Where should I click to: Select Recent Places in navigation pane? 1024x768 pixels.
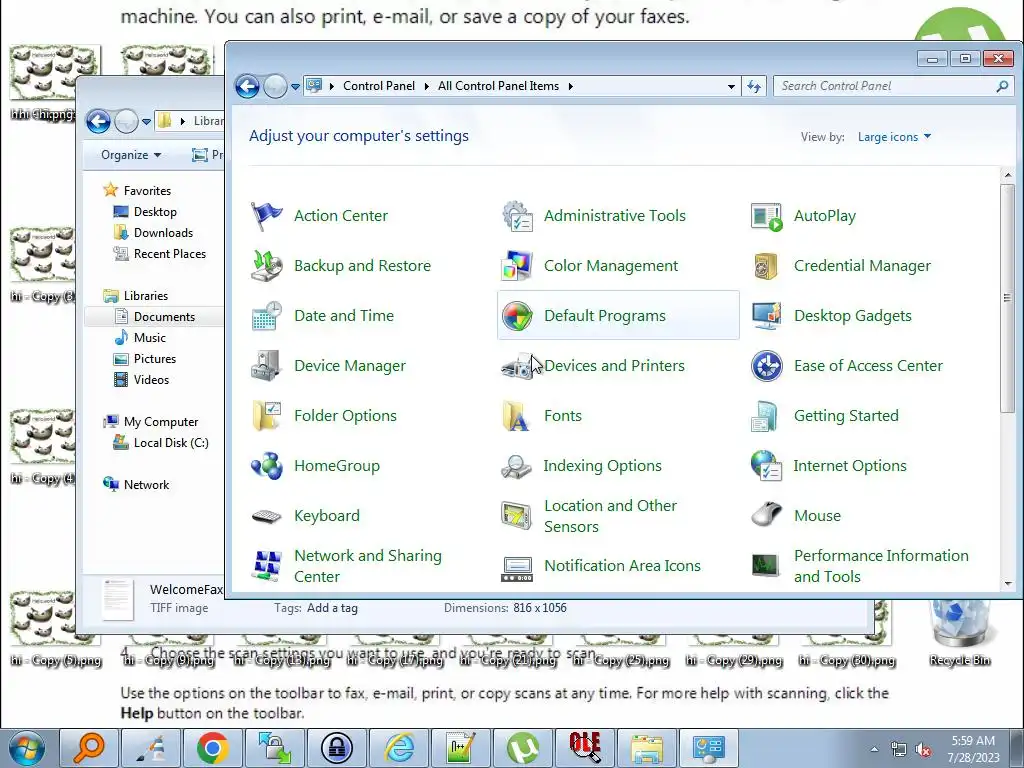pyautogui.click(x=170, y=254)
